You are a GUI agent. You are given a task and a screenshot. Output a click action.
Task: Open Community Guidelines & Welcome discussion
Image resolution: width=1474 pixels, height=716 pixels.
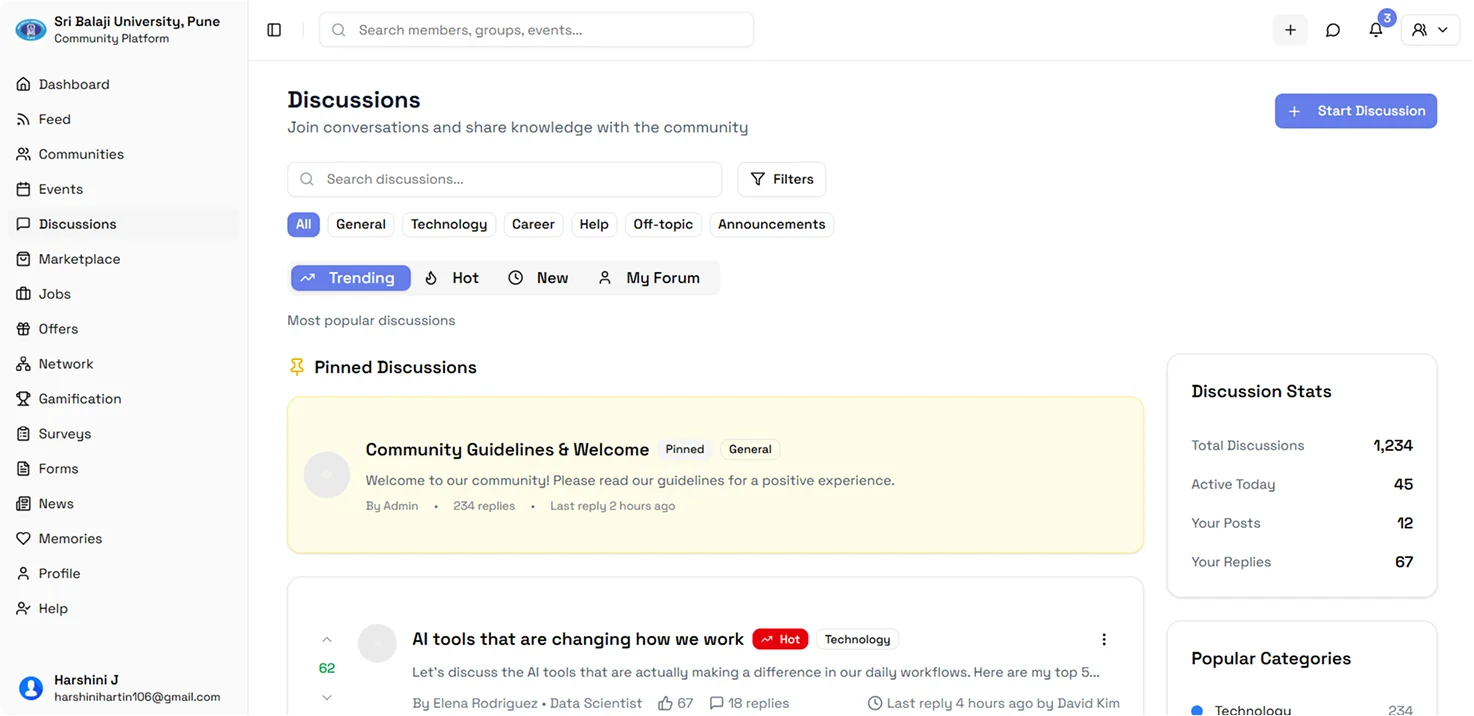[x=507, y=450]
